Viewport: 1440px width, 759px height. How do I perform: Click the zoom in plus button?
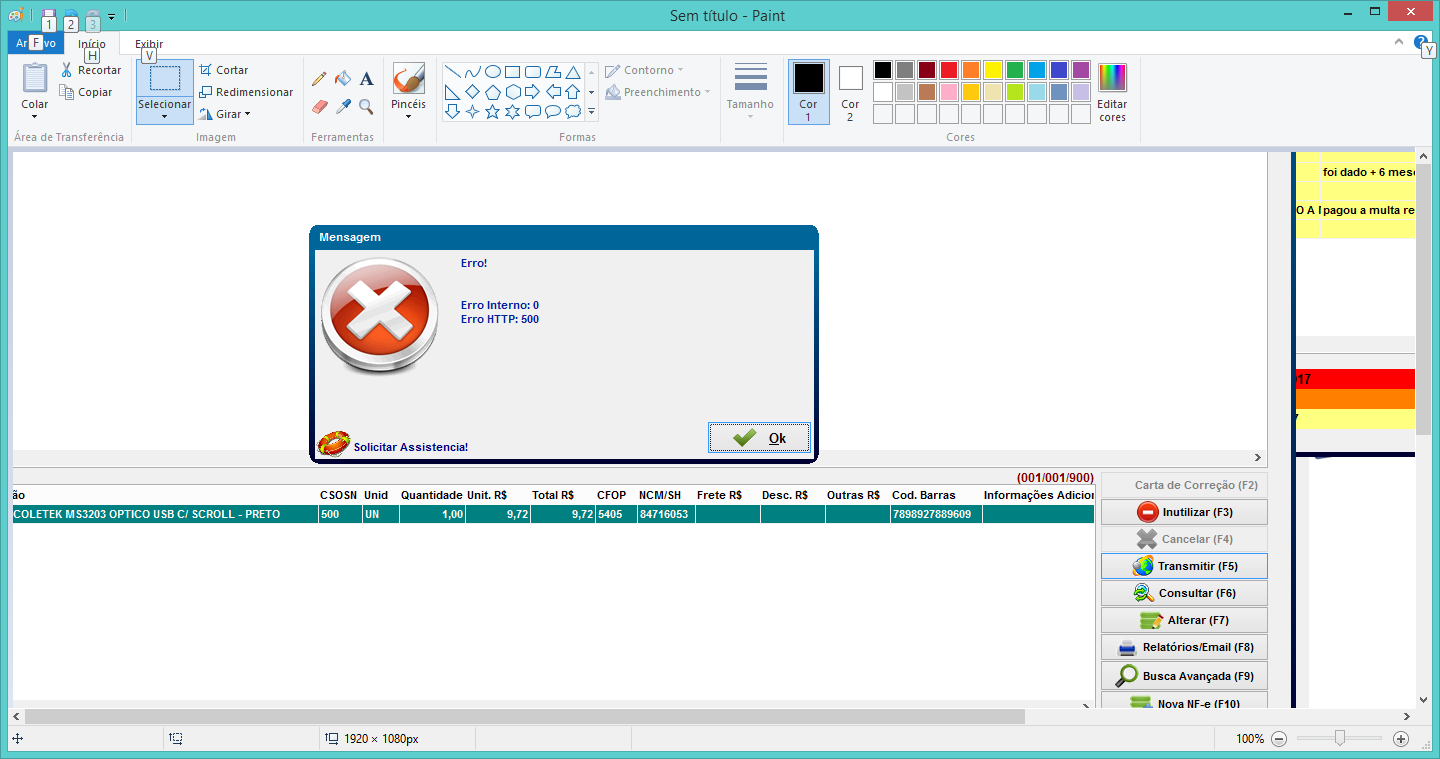pyautogui.click(x=1401, y=739)
